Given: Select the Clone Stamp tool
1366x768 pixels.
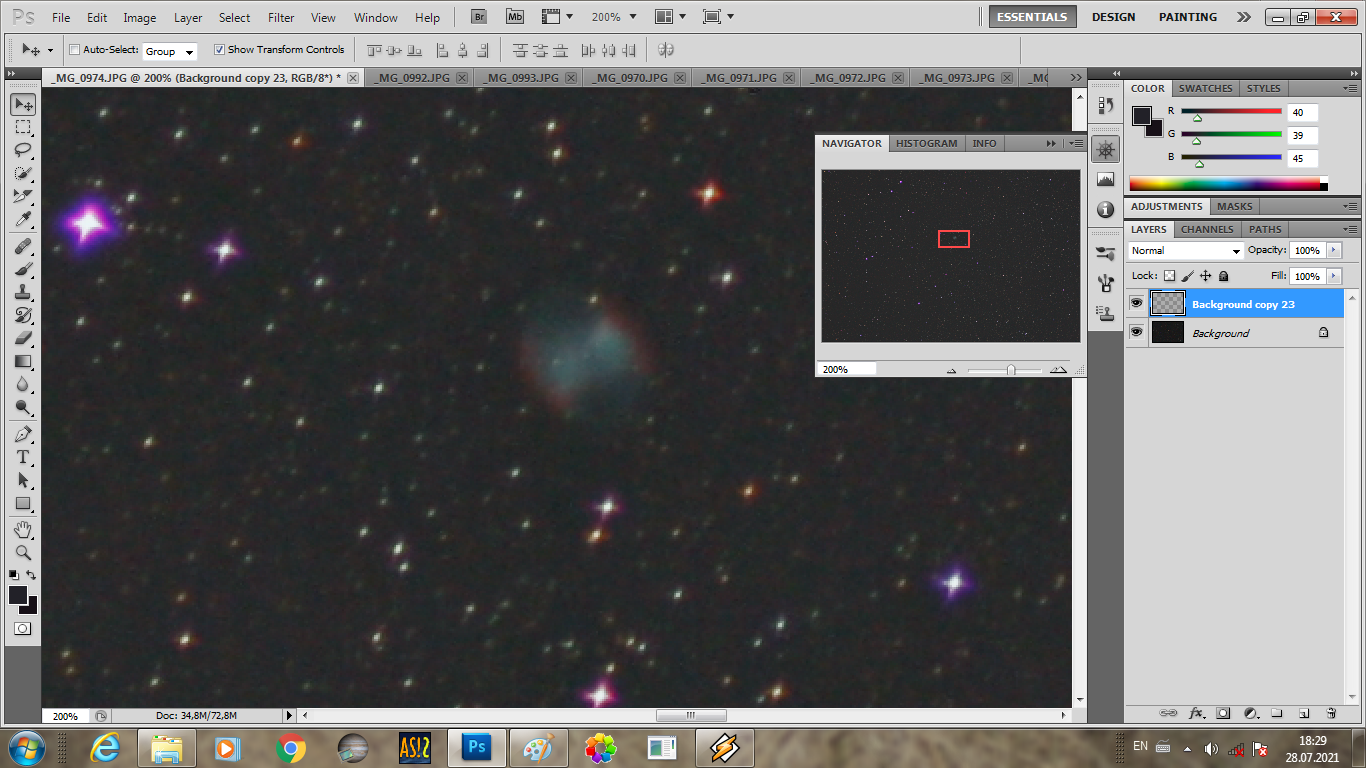Looking at the screenshot, I should coord(23,292).
